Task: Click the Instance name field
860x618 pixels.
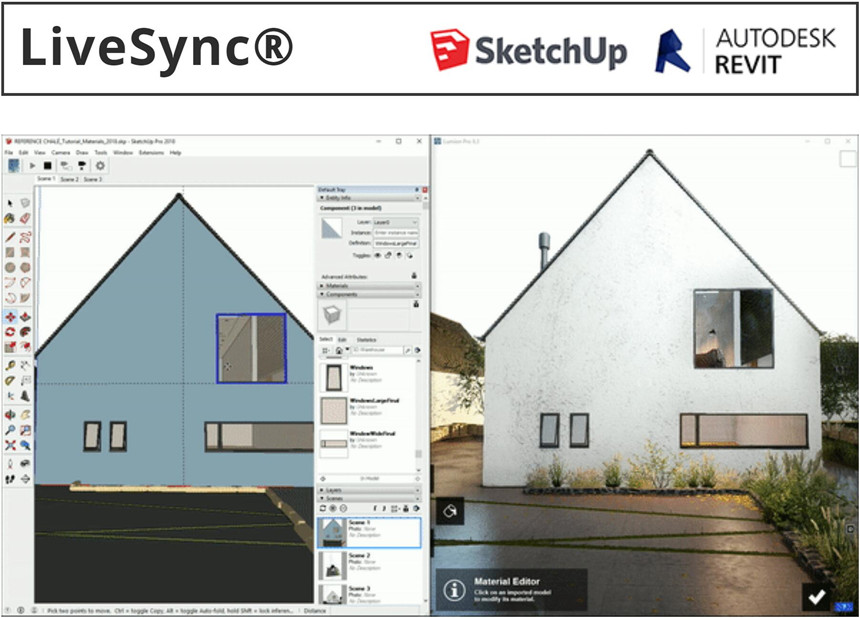Action: (x=395, y=233)
